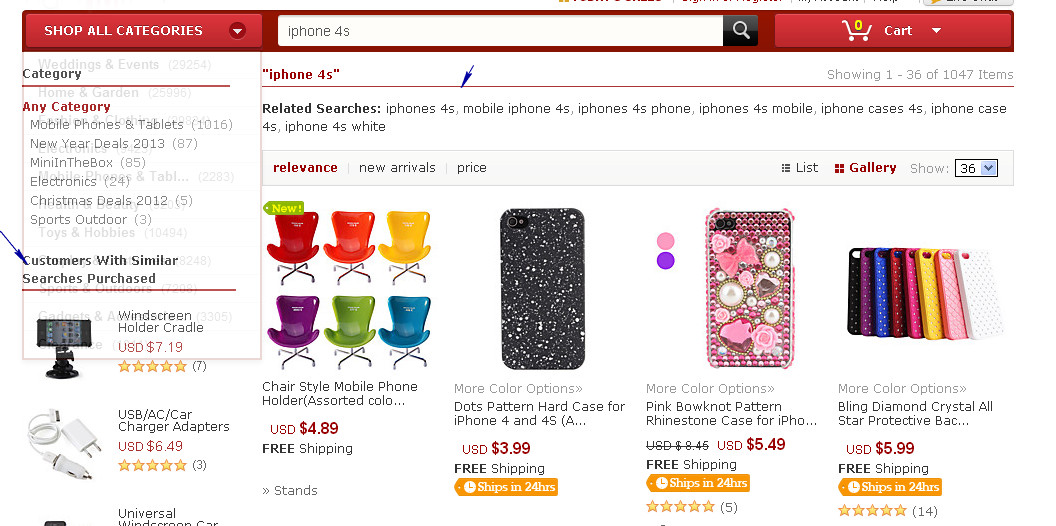Open the Show items-per-page dropdown
Viewport: 1056px width, 526px height.
(976, 168)
